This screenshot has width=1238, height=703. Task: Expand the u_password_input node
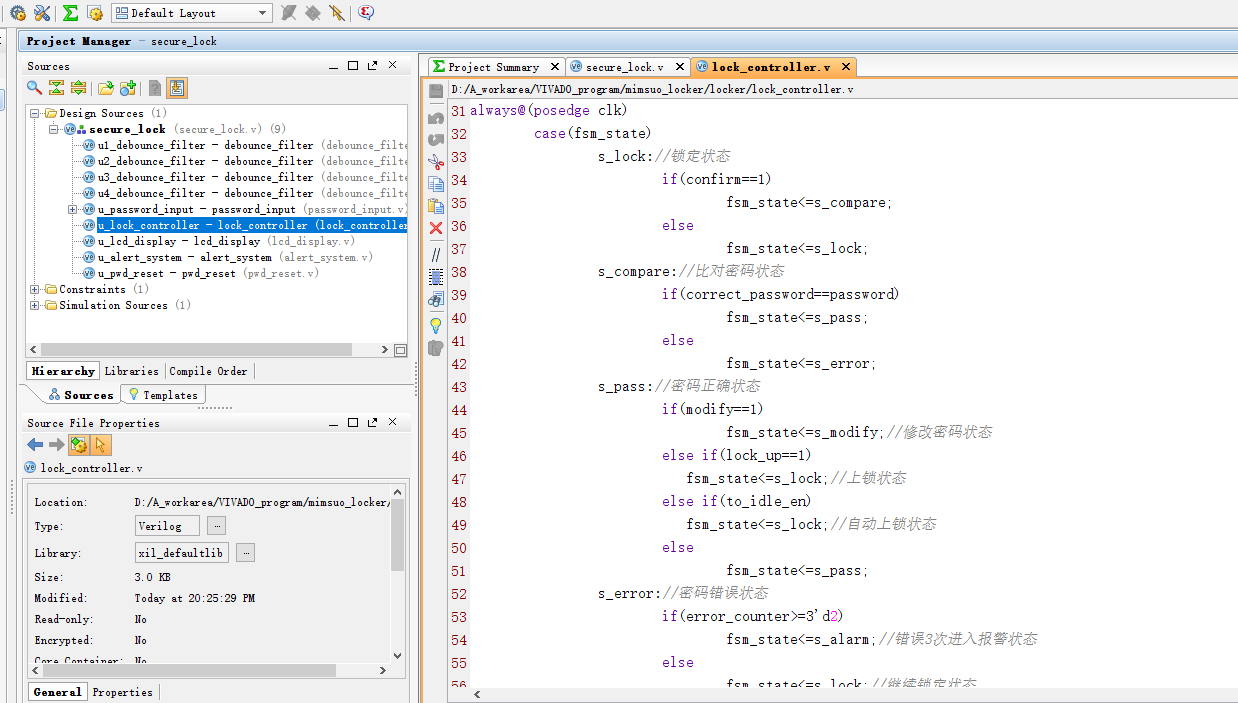pyautogui.click(x=73, y=209)
